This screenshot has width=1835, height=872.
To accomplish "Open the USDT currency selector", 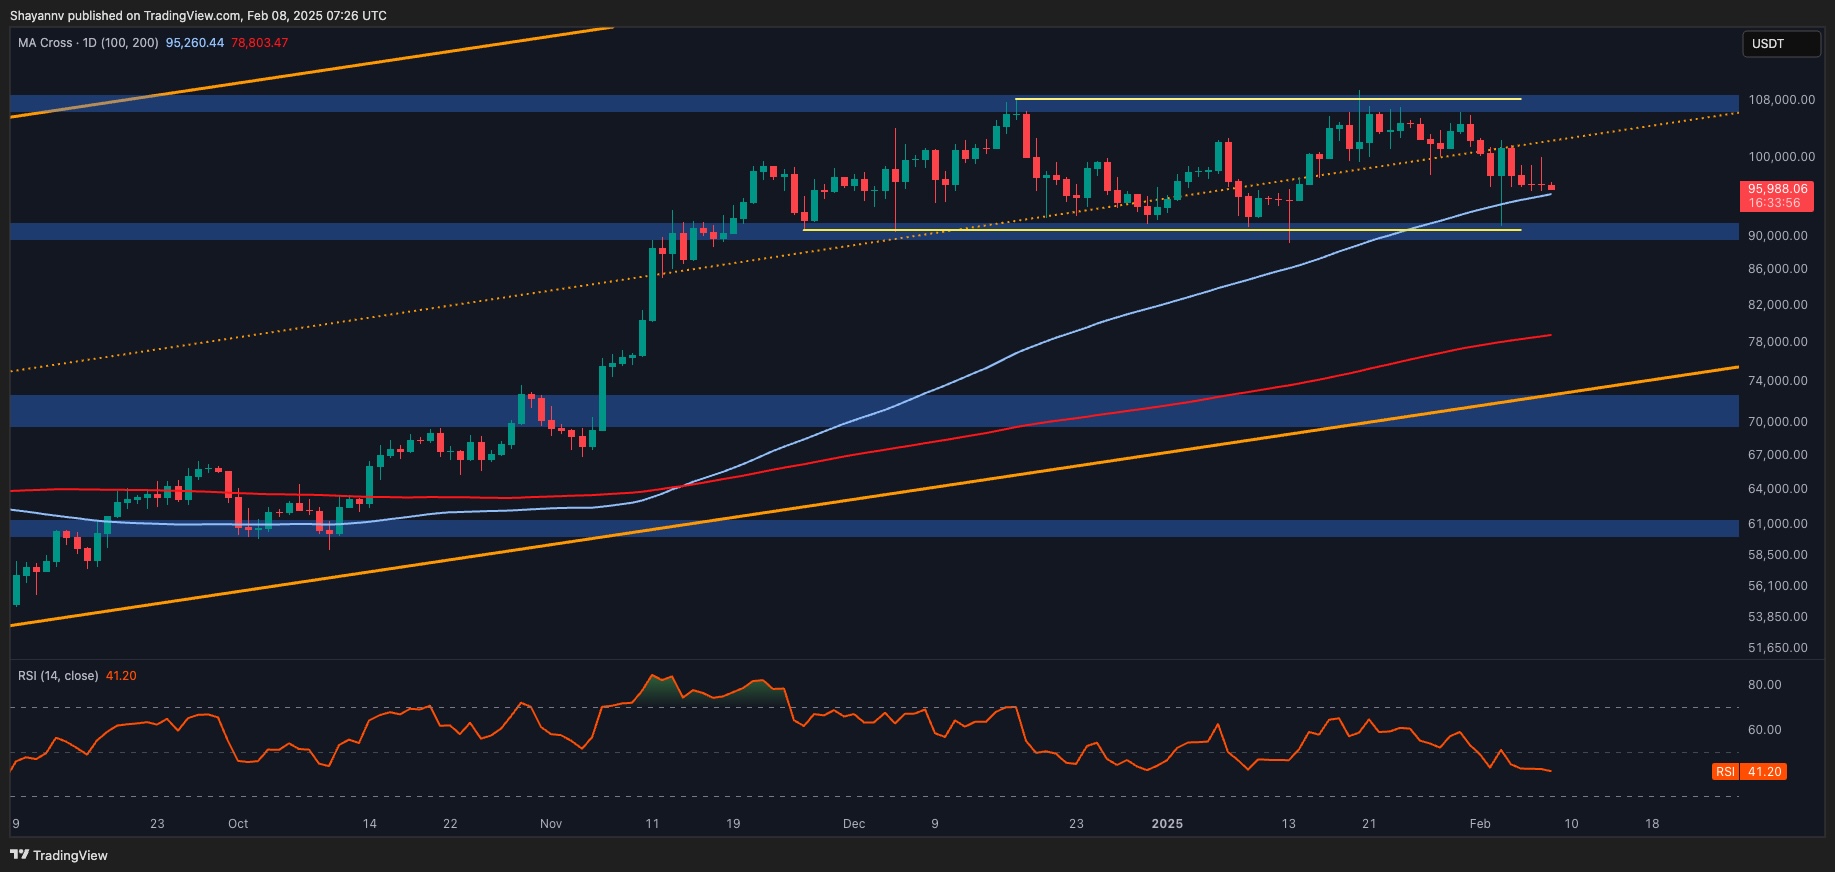I will 1780,44.
